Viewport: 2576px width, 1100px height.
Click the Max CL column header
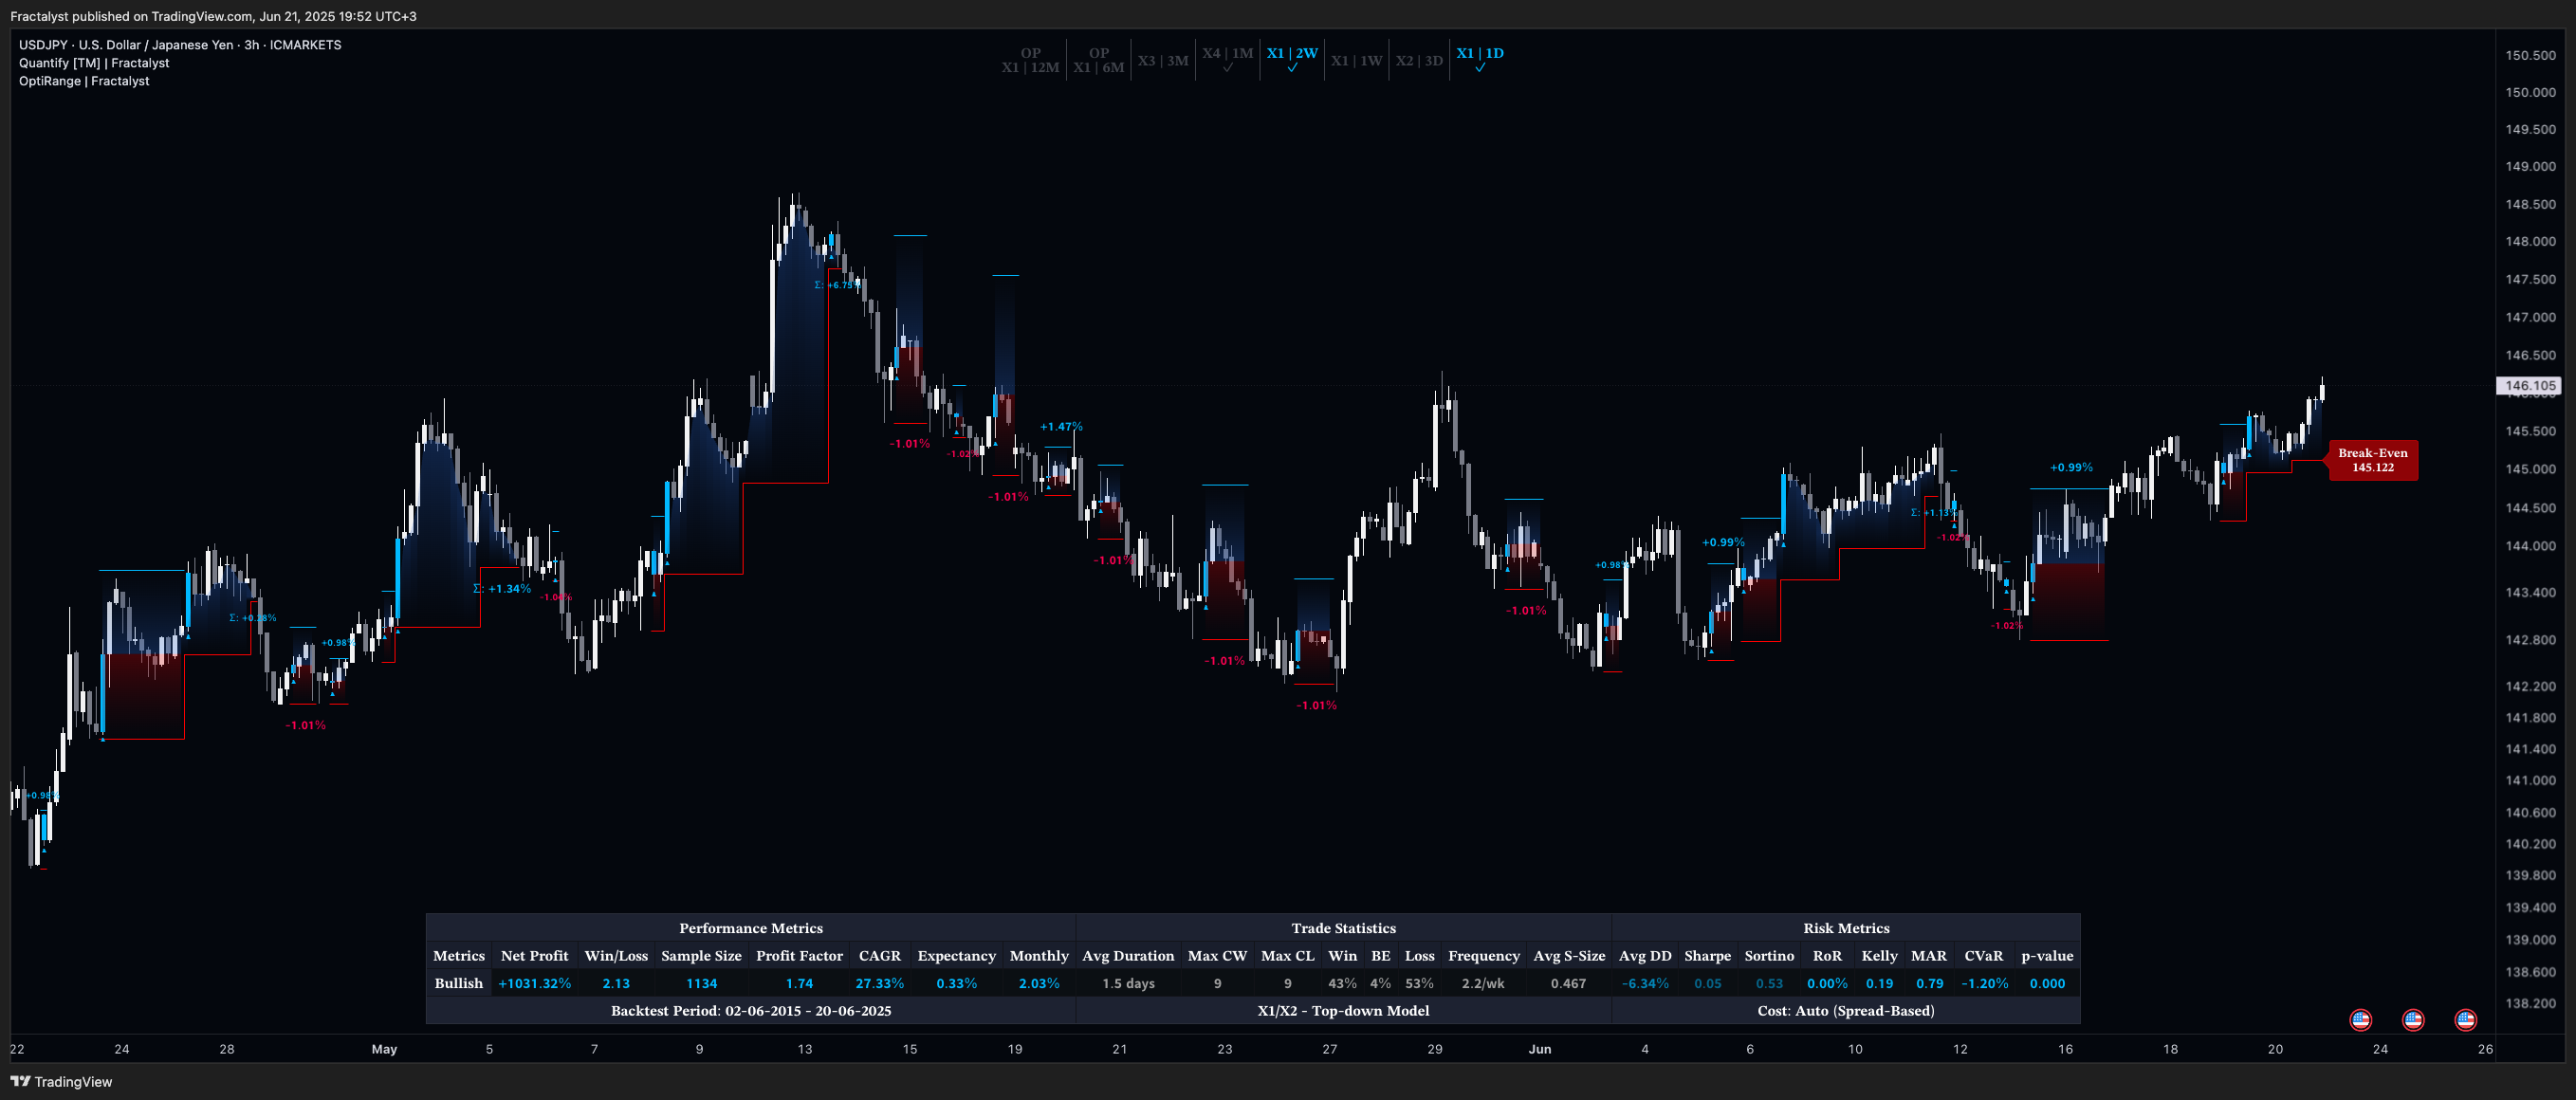(1287, 955)
